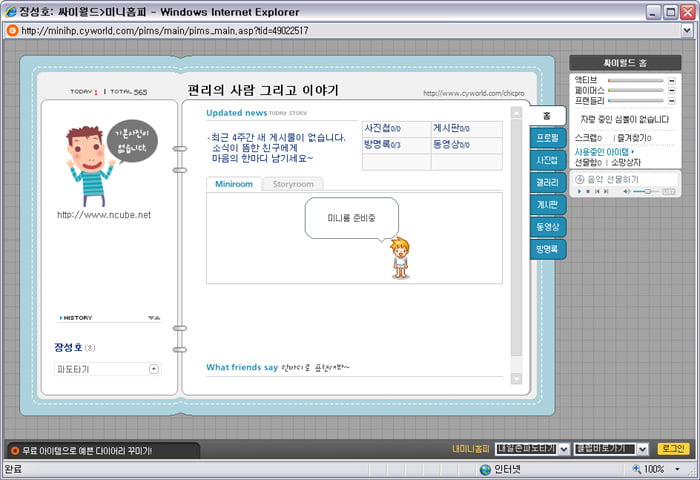Open 사진첩 0/0 in updated news
The width and height of the screenshot is (700, 480).
(383, 129)
